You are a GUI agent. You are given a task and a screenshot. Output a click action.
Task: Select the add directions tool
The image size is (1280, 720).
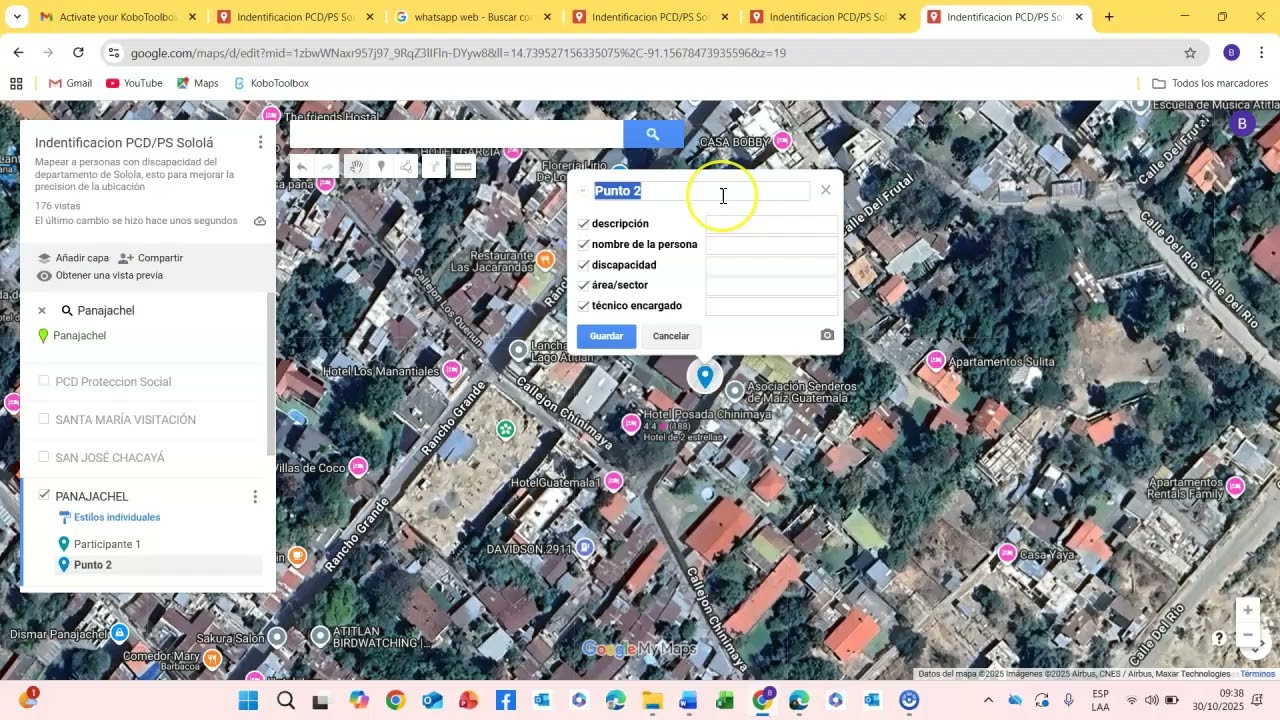(x=434, y=167)
